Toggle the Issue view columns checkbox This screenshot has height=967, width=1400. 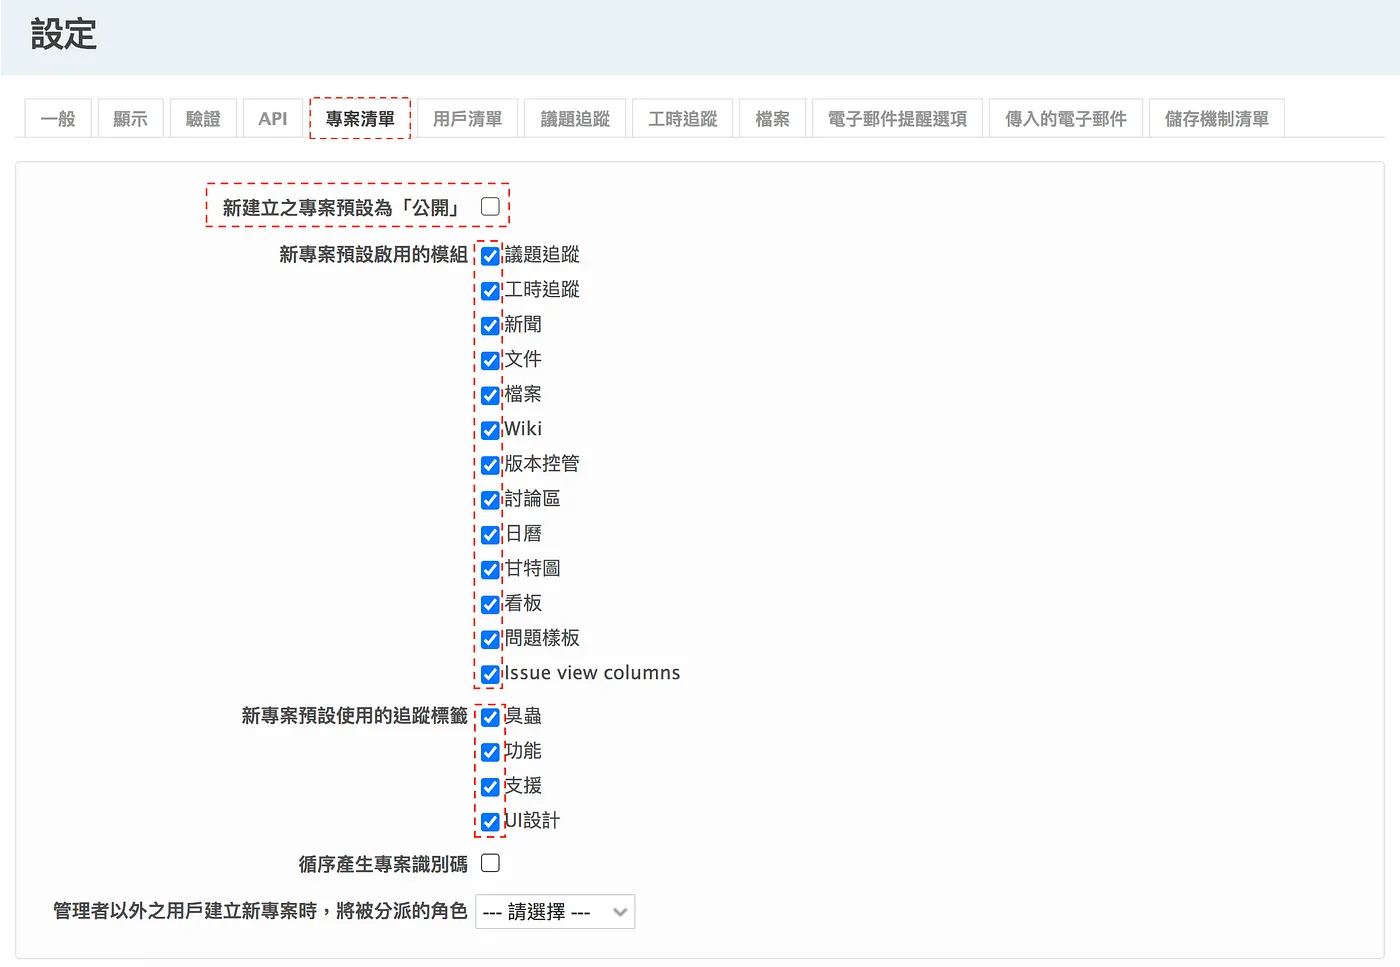490,674
